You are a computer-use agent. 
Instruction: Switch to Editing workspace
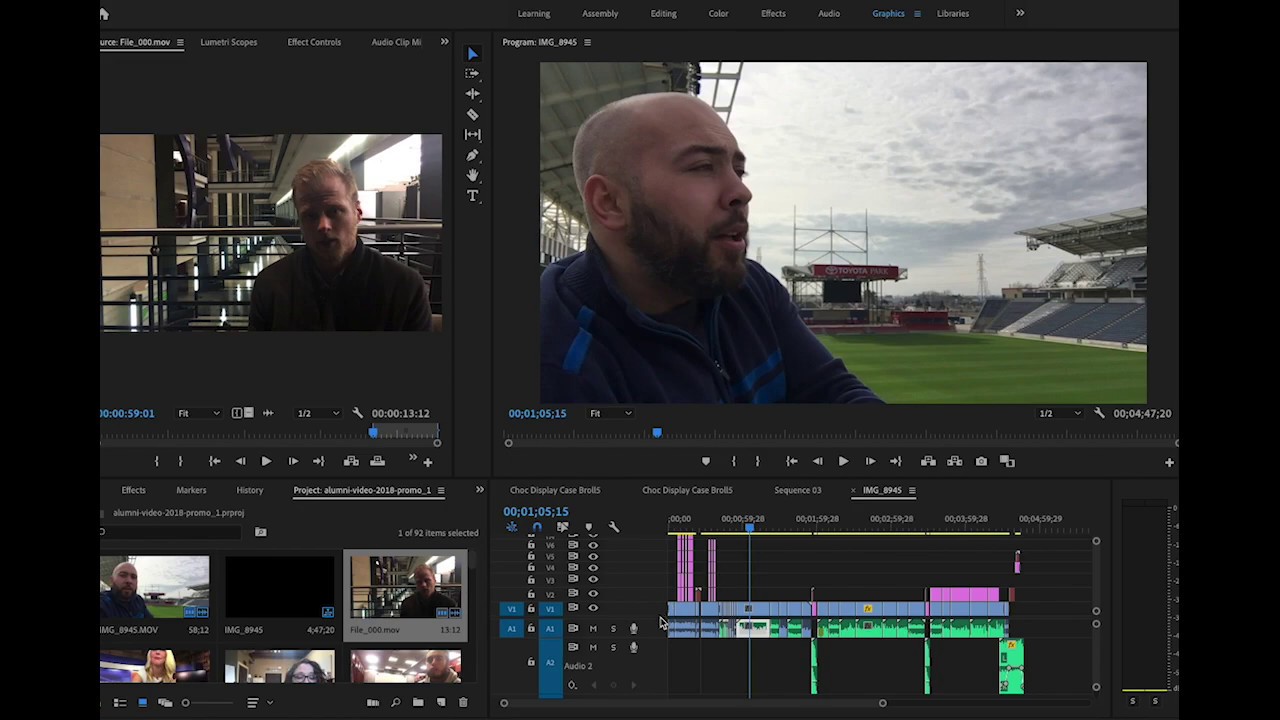664,14
